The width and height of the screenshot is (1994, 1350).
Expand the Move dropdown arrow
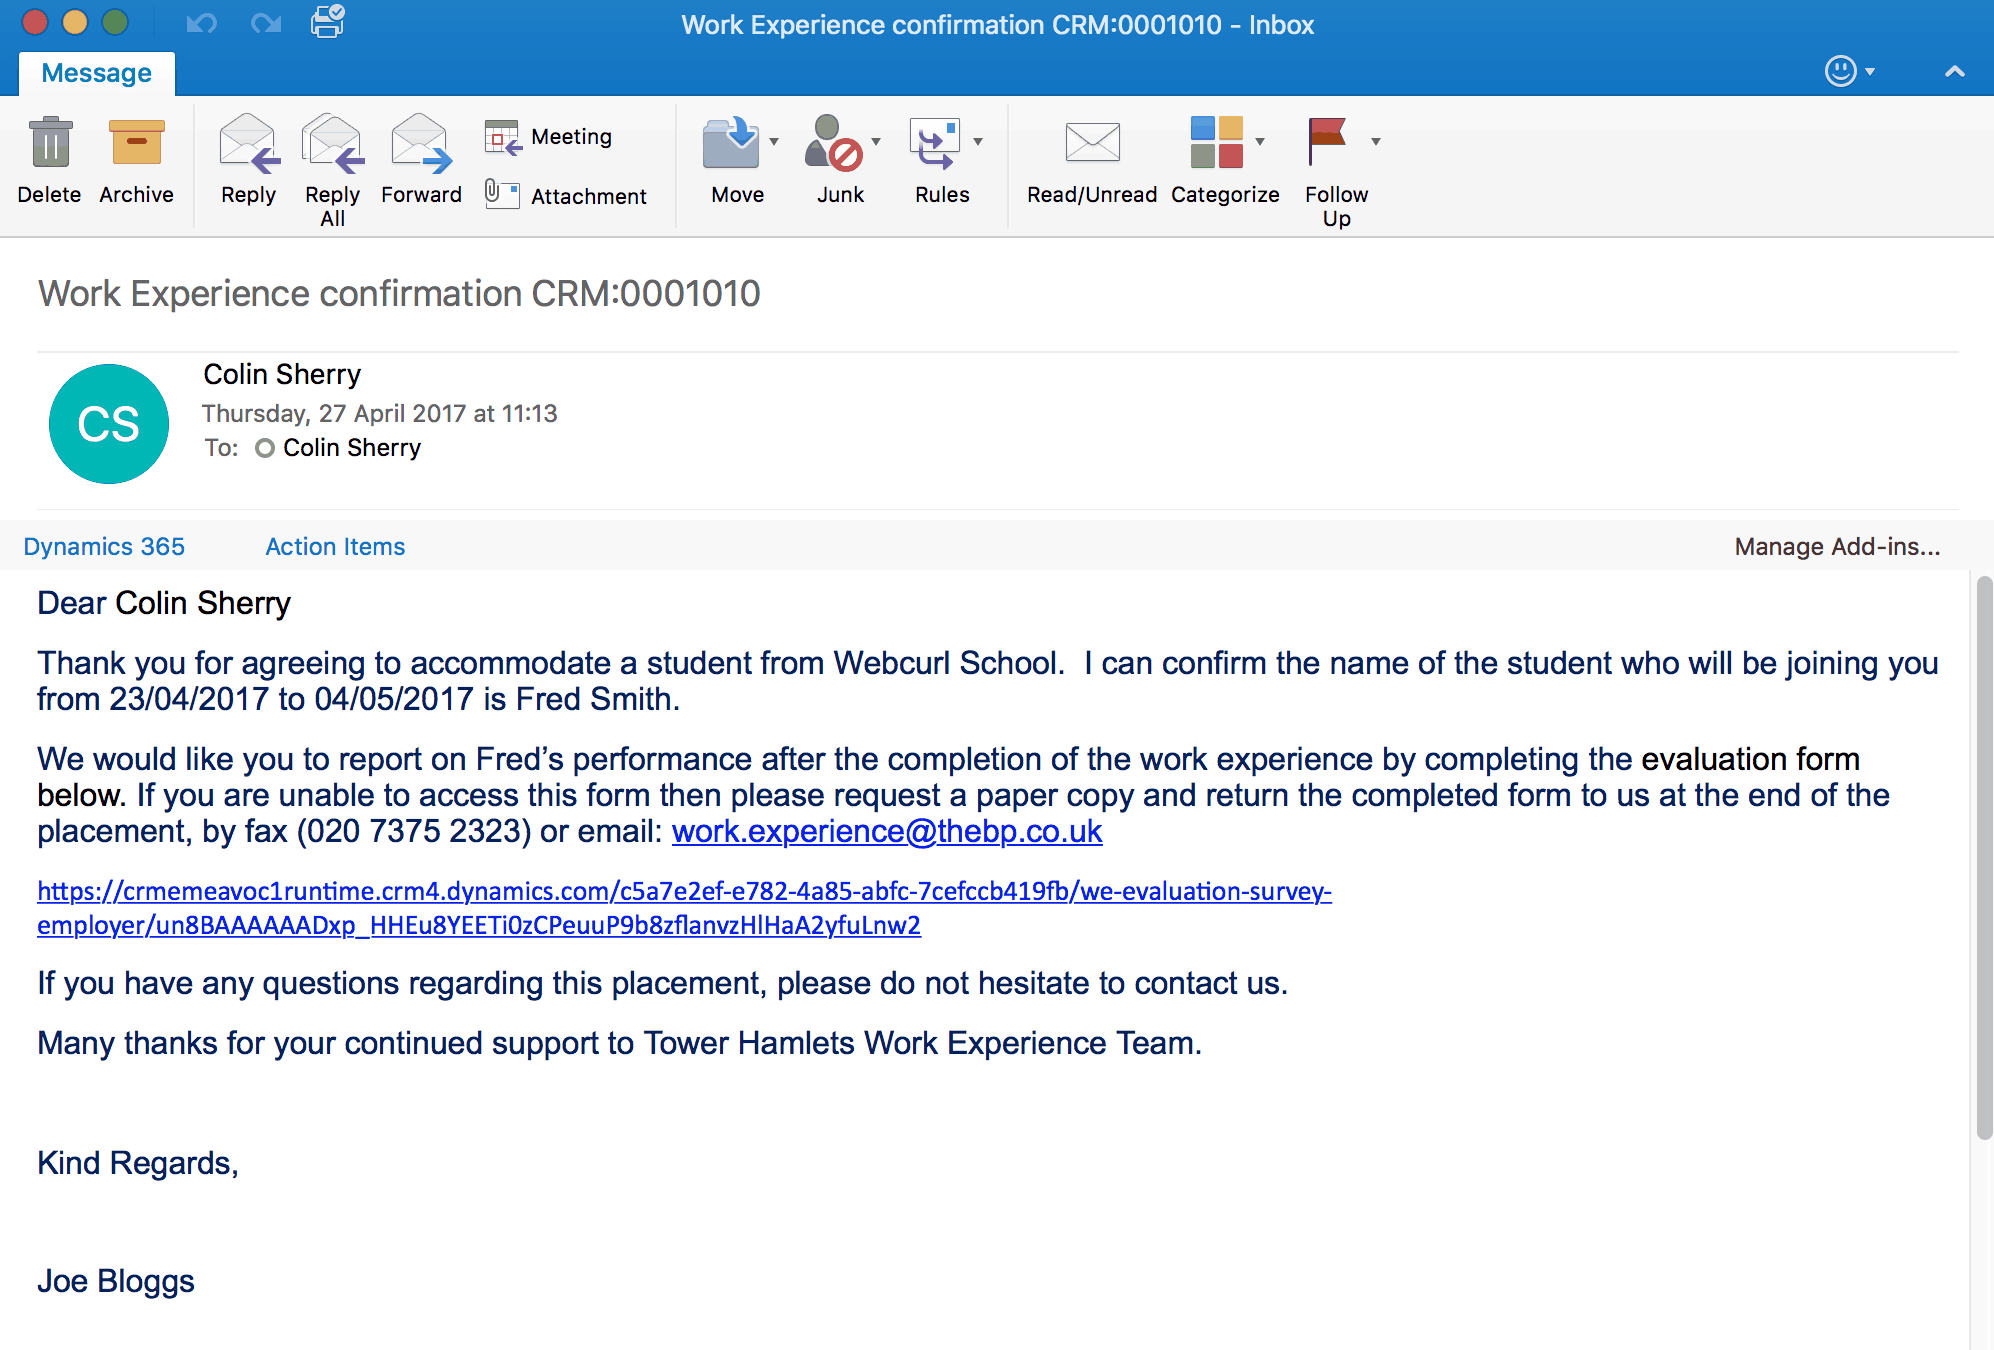774,141
